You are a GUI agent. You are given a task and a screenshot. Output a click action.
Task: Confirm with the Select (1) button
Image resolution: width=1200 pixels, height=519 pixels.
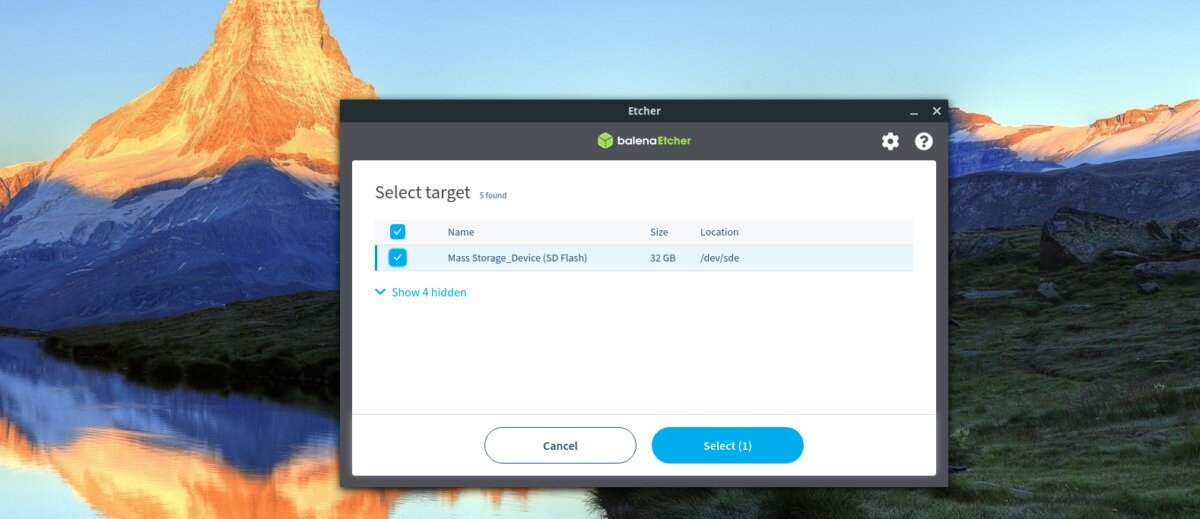(727, 445)
